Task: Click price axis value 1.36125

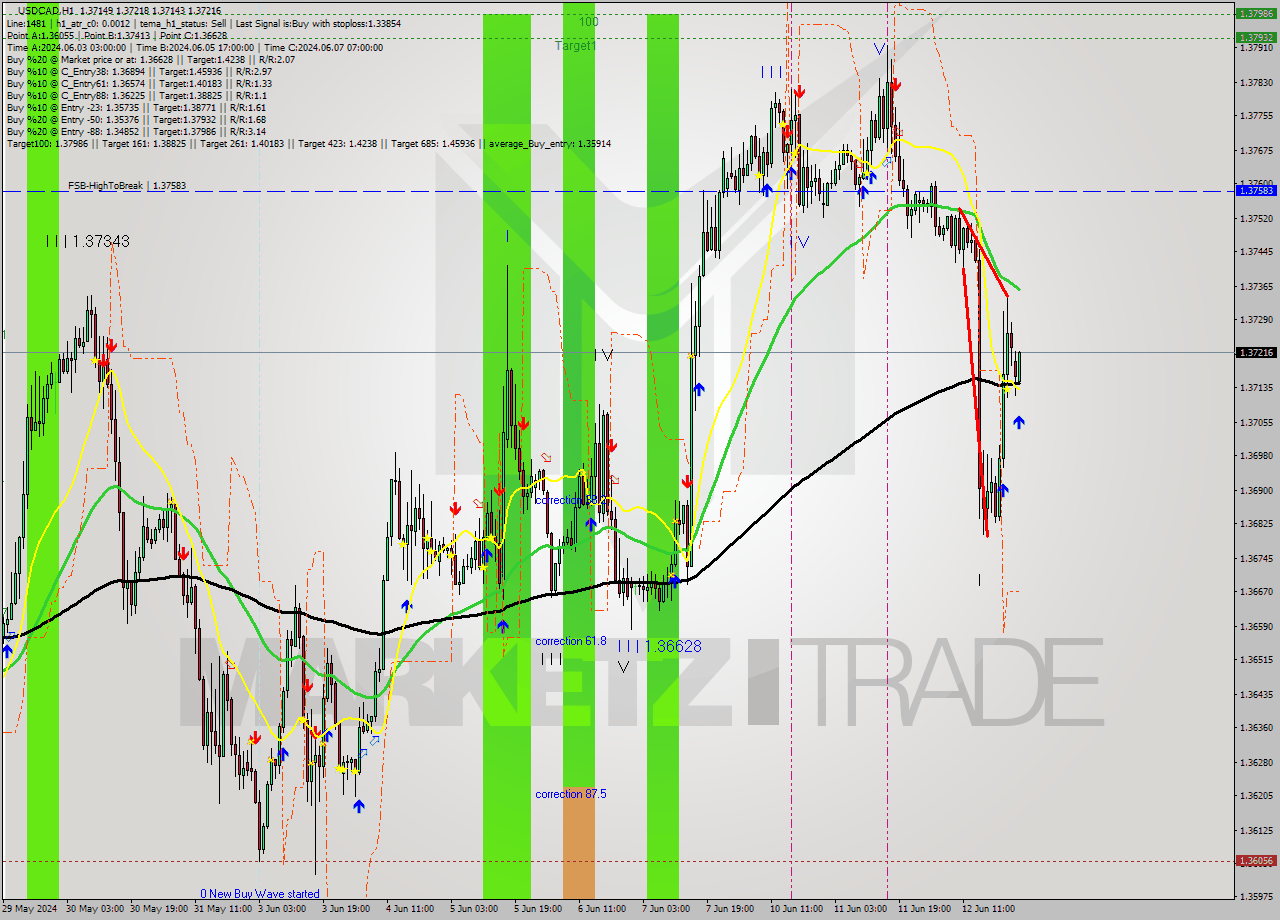Action: point(1256,831)
